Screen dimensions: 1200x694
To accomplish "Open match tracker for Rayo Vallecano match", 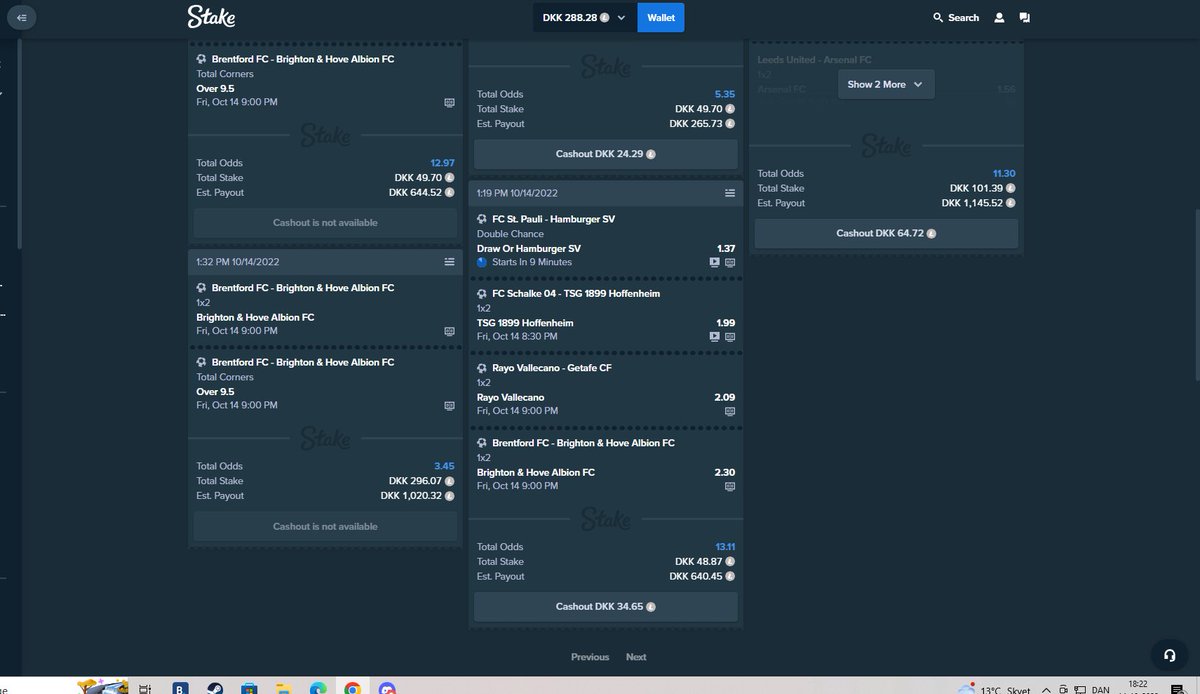I will tap(730, 411).
